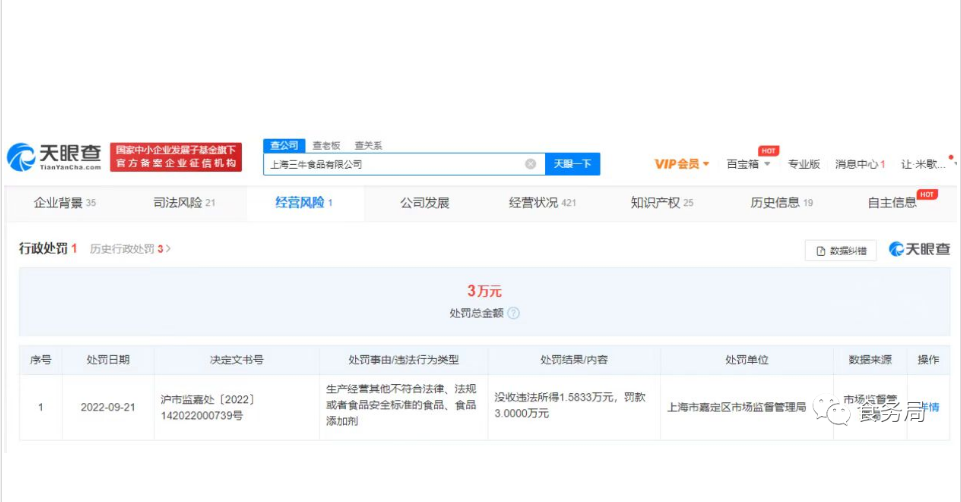
Task: Click the Tianyancha watermark logo beside 数据纠错
Action: (919, 249)
